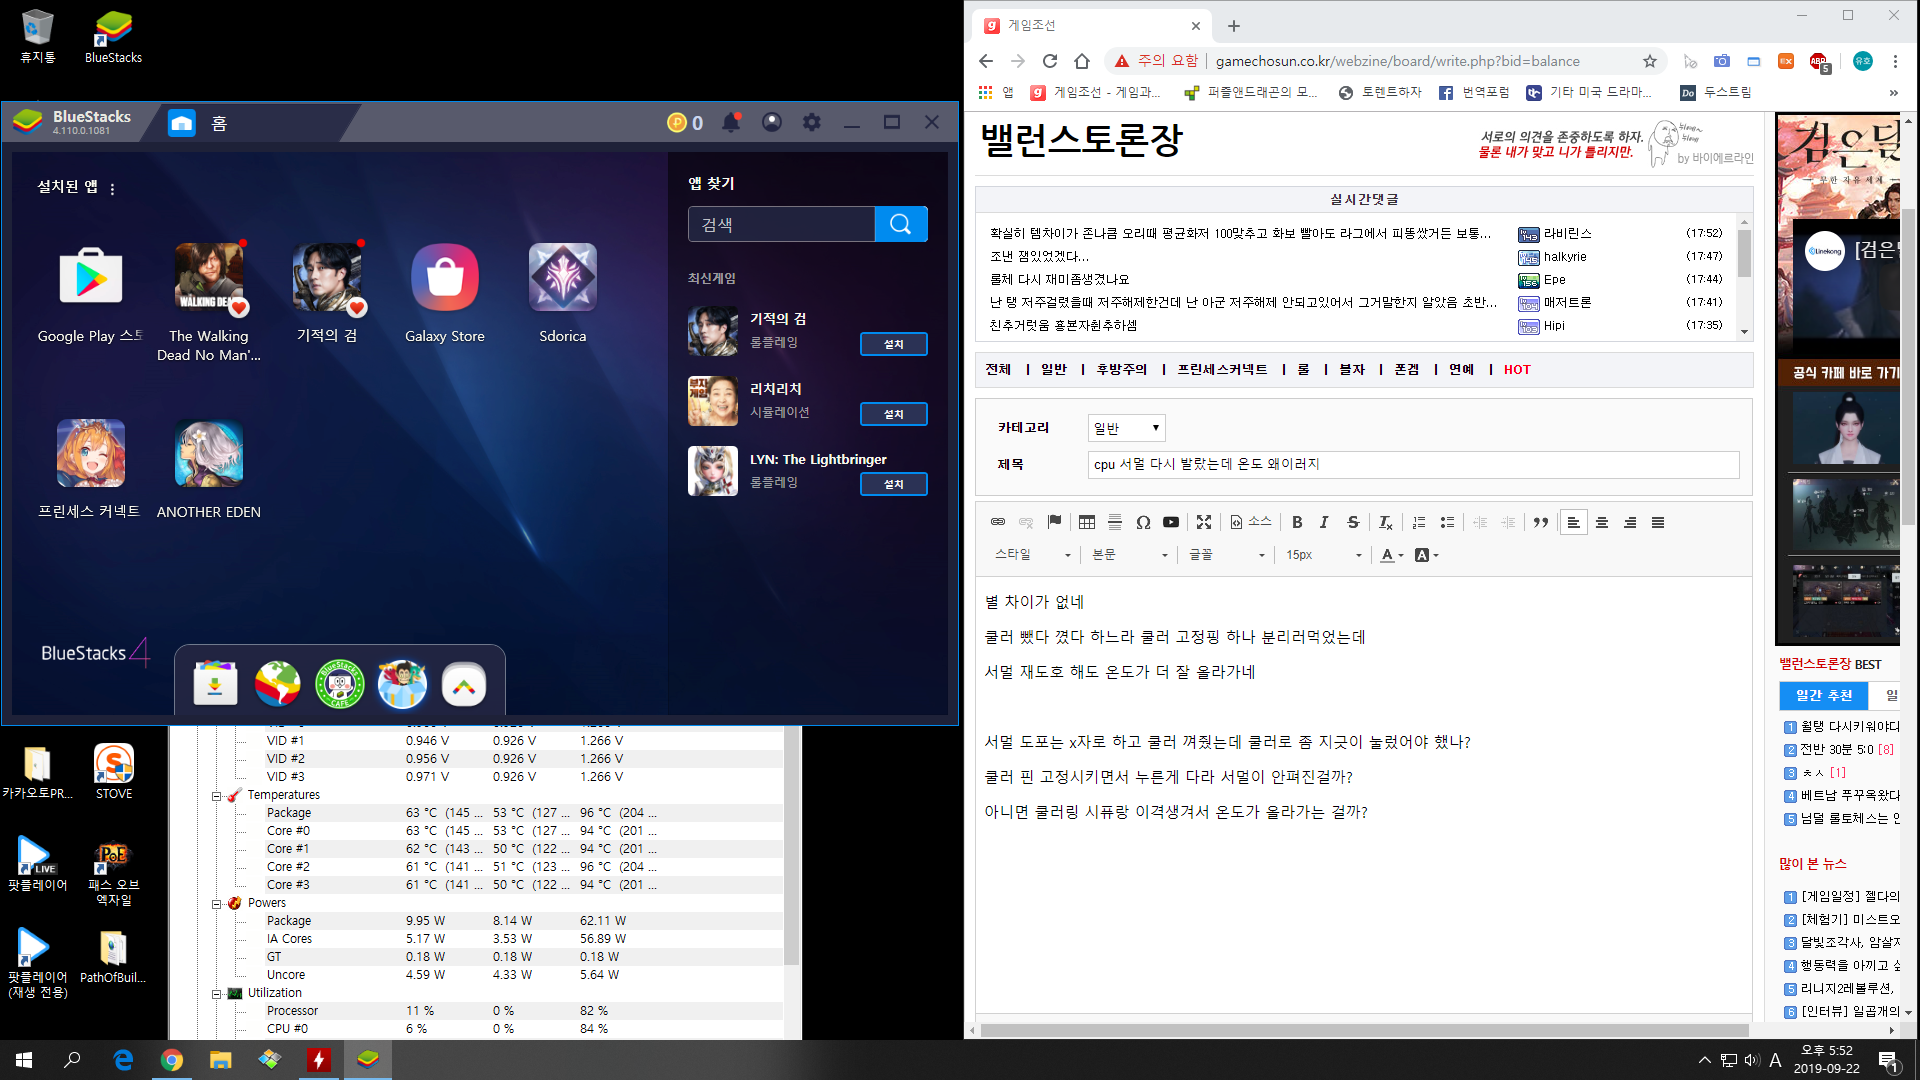1920x1080 pixels.
Task: Open the text color picker
Action: pyautogui.click(x=1392, y=555)
